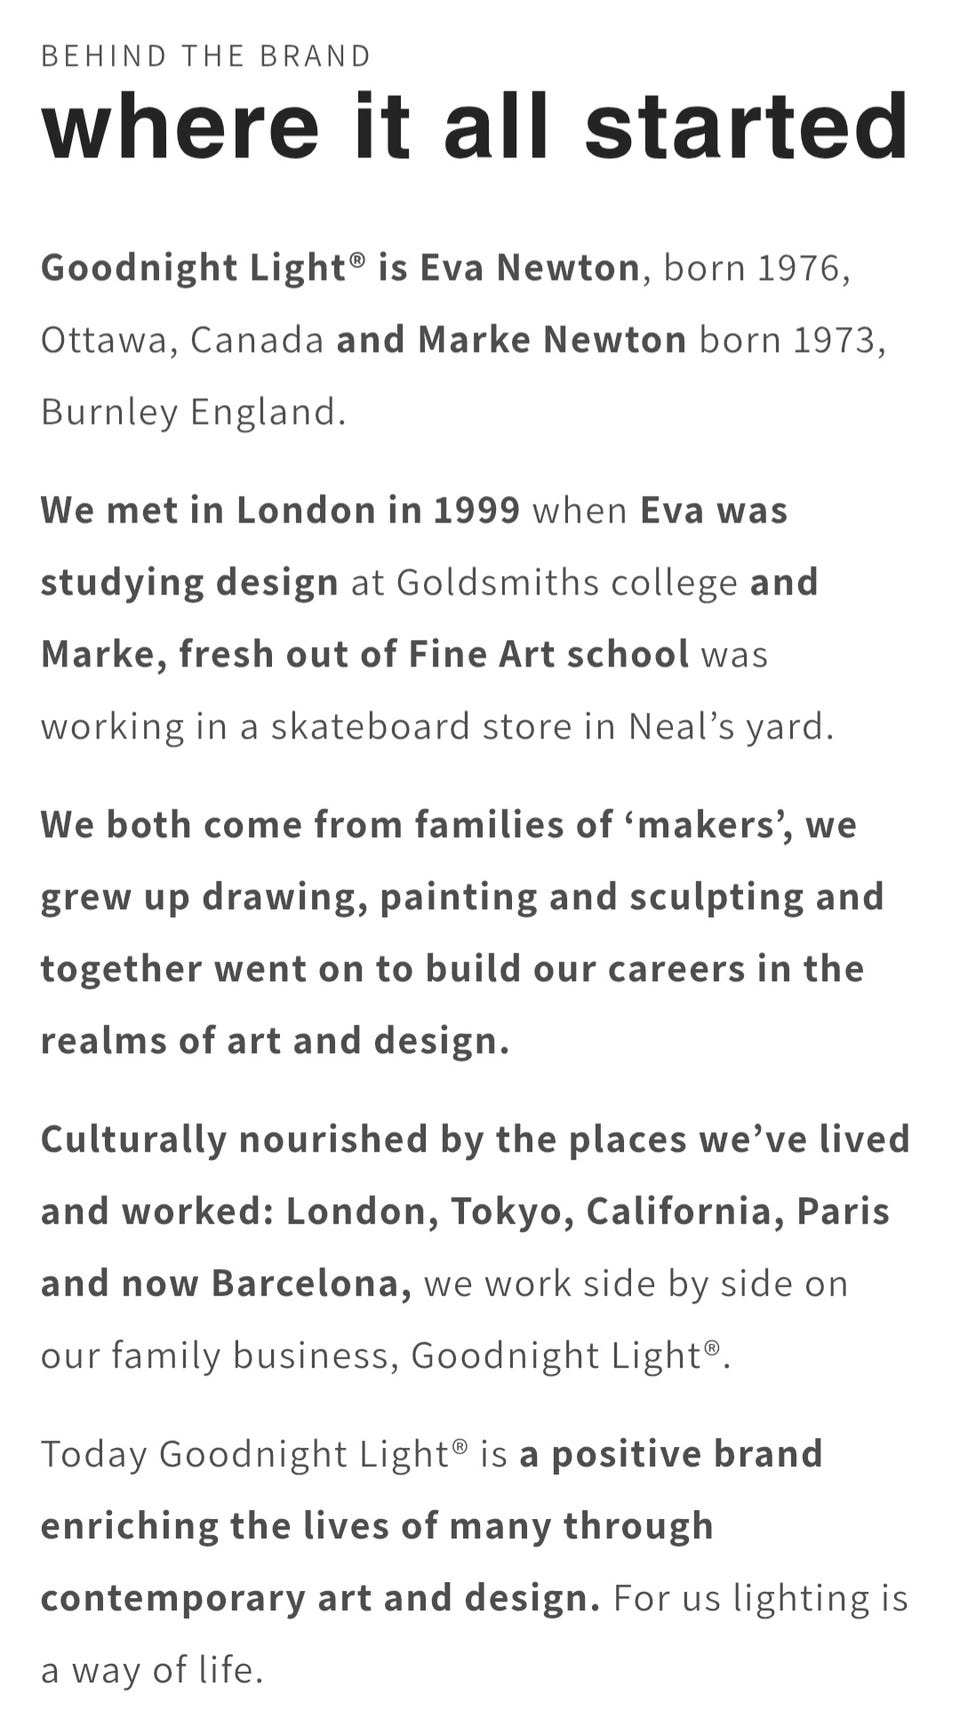Image resolution: width=960 pixels, height=1726 pixels.
Task: Click the line 'our family business, Goodnight Light®.'
Action: pos(385,1356)
